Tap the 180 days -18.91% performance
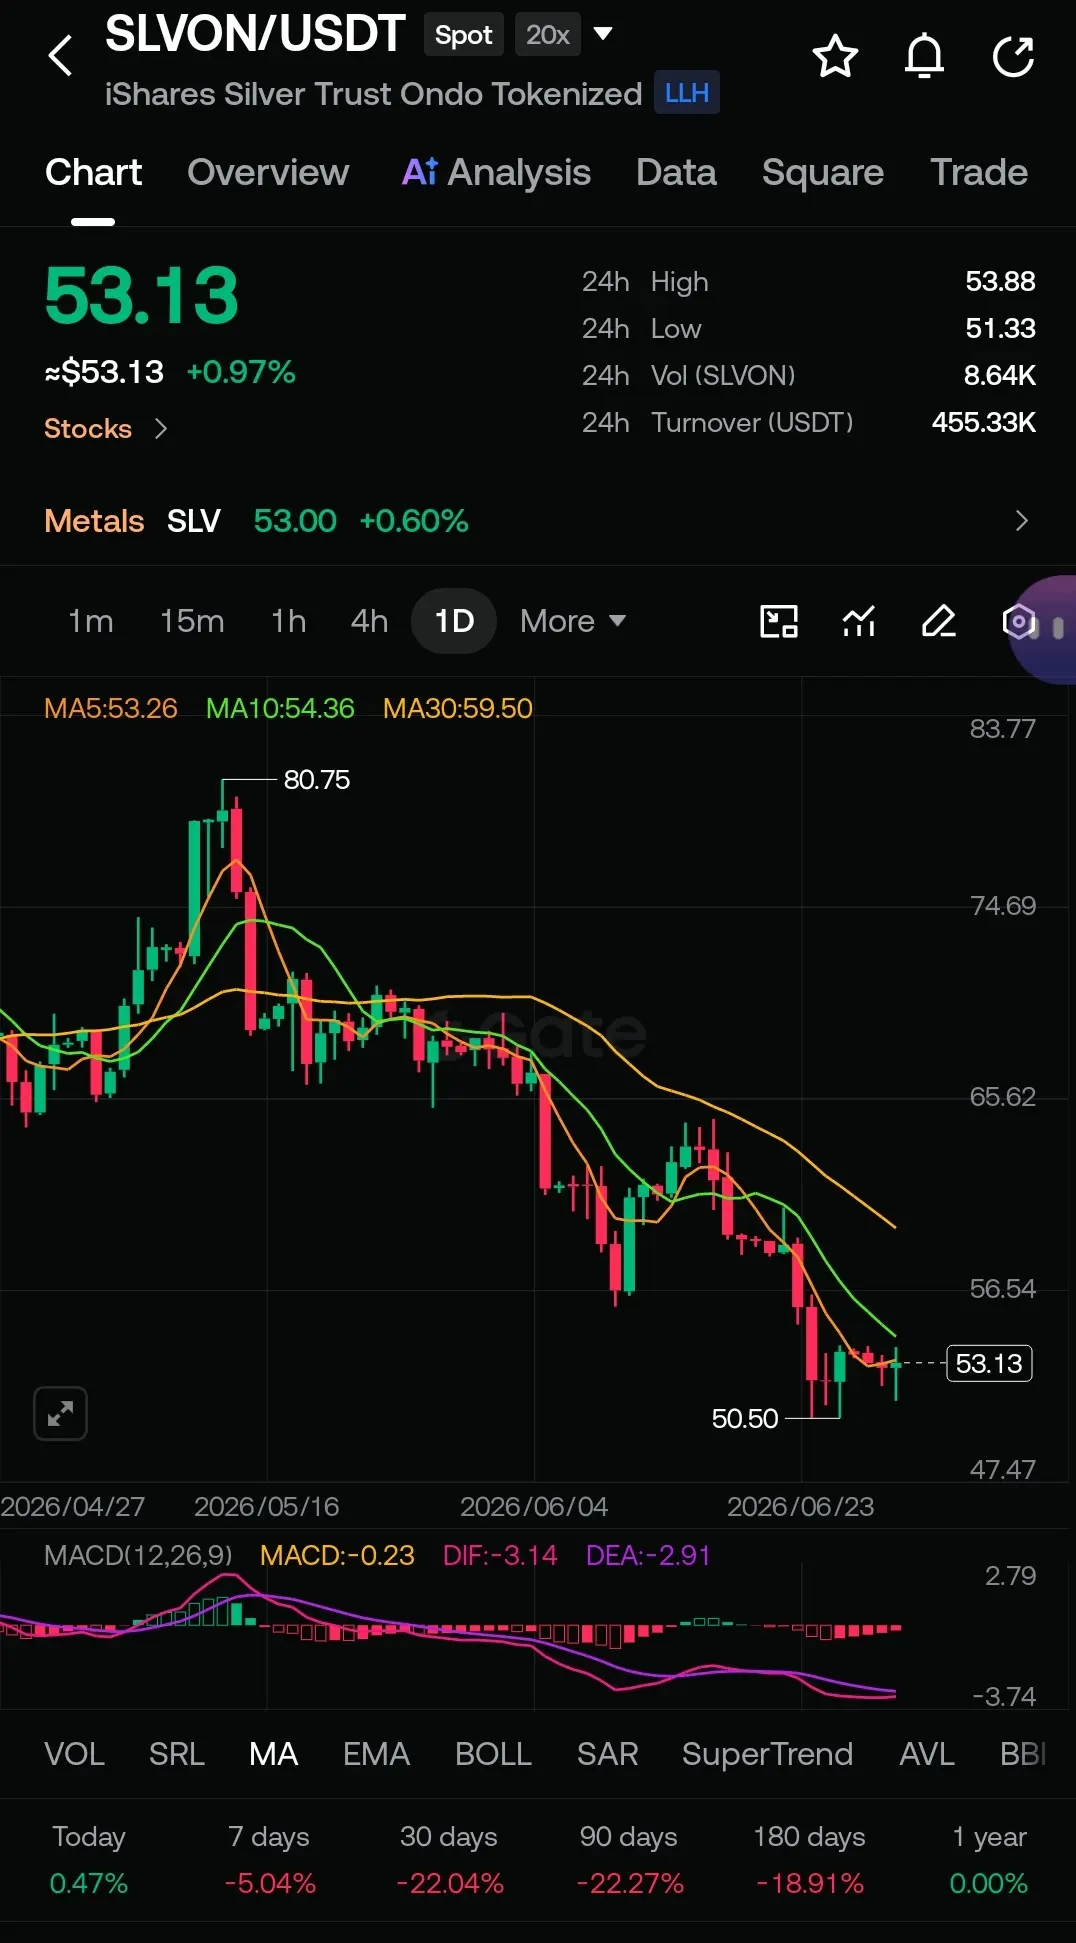This screenshot has height=1943, width=1076. [x=809, y=1860]
